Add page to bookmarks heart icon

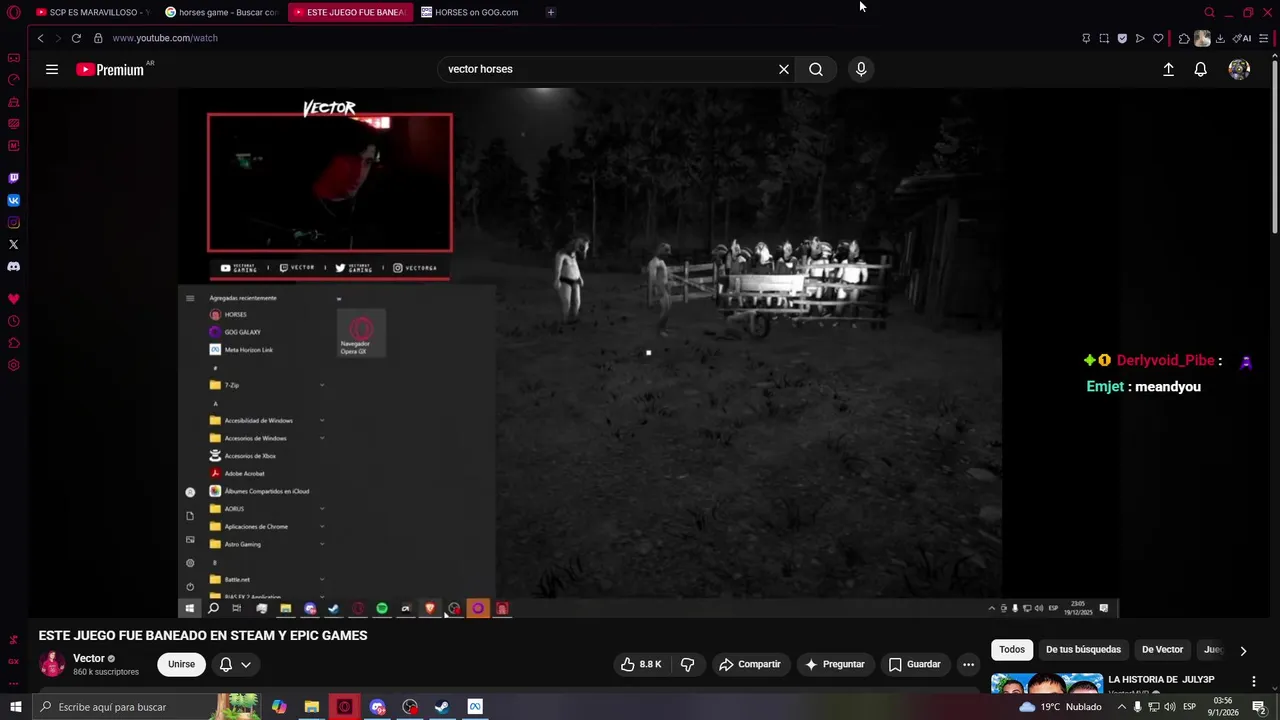(1158, 38)
